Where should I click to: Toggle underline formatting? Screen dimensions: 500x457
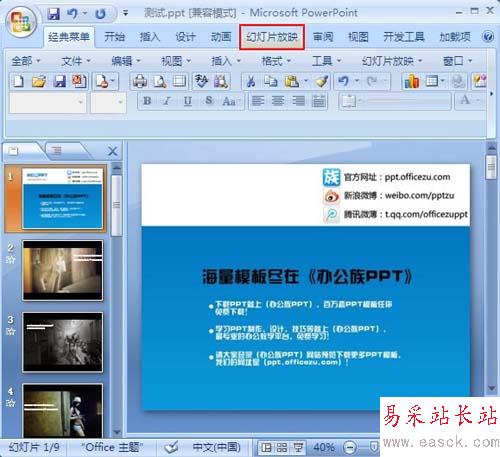pyautogui.click(x=188, y=101)
